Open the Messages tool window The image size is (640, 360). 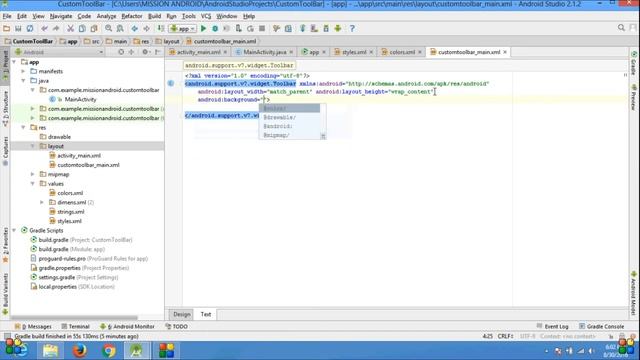point(33,327)
